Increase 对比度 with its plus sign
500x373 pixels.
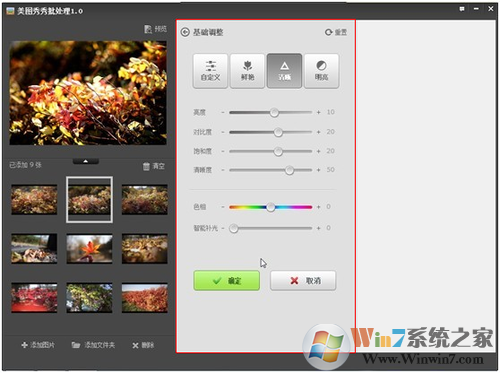(x=319, y=132)
